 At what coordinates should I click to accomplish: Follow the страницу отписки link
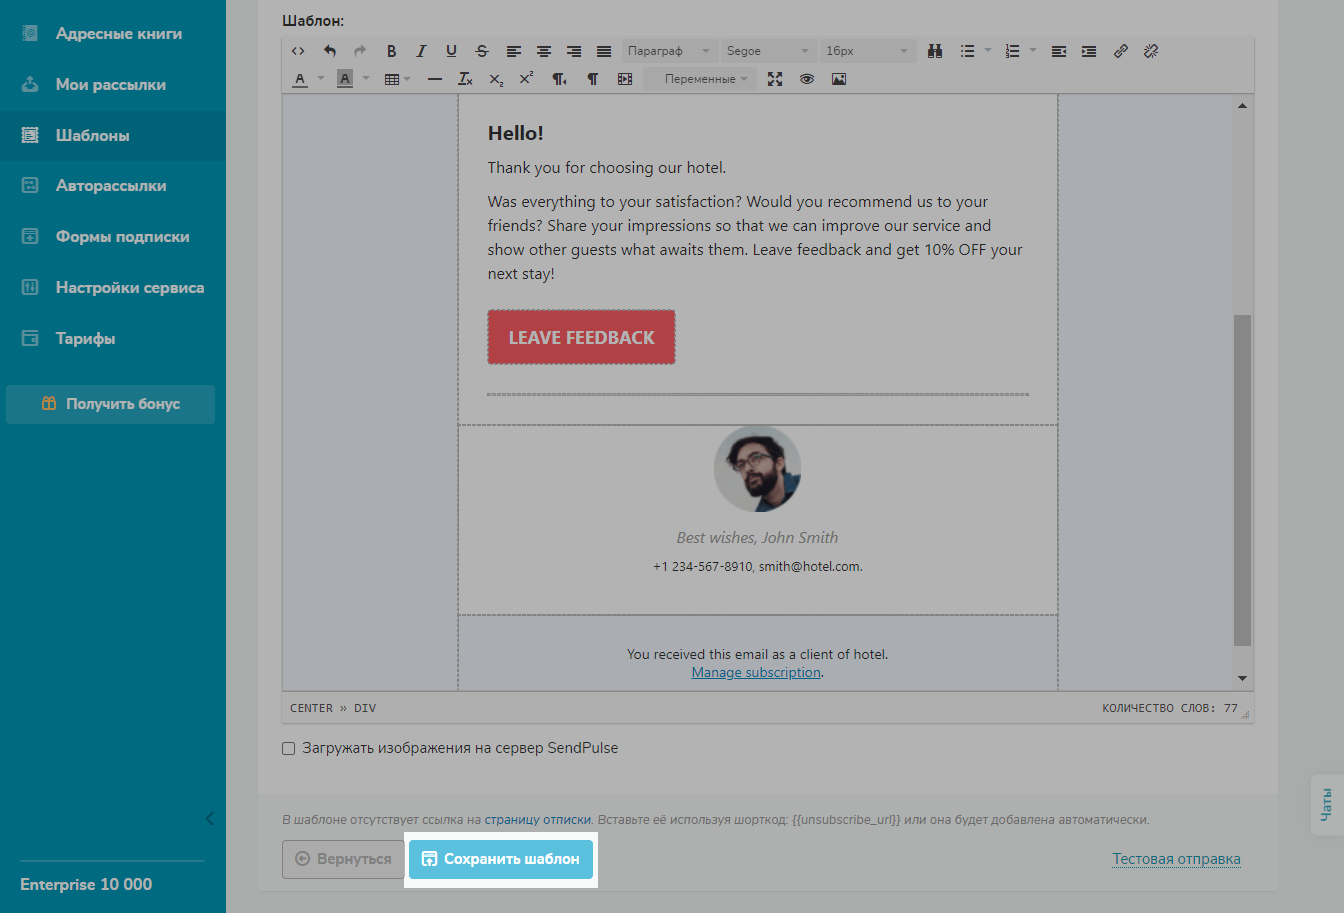(x=538, y=820)
